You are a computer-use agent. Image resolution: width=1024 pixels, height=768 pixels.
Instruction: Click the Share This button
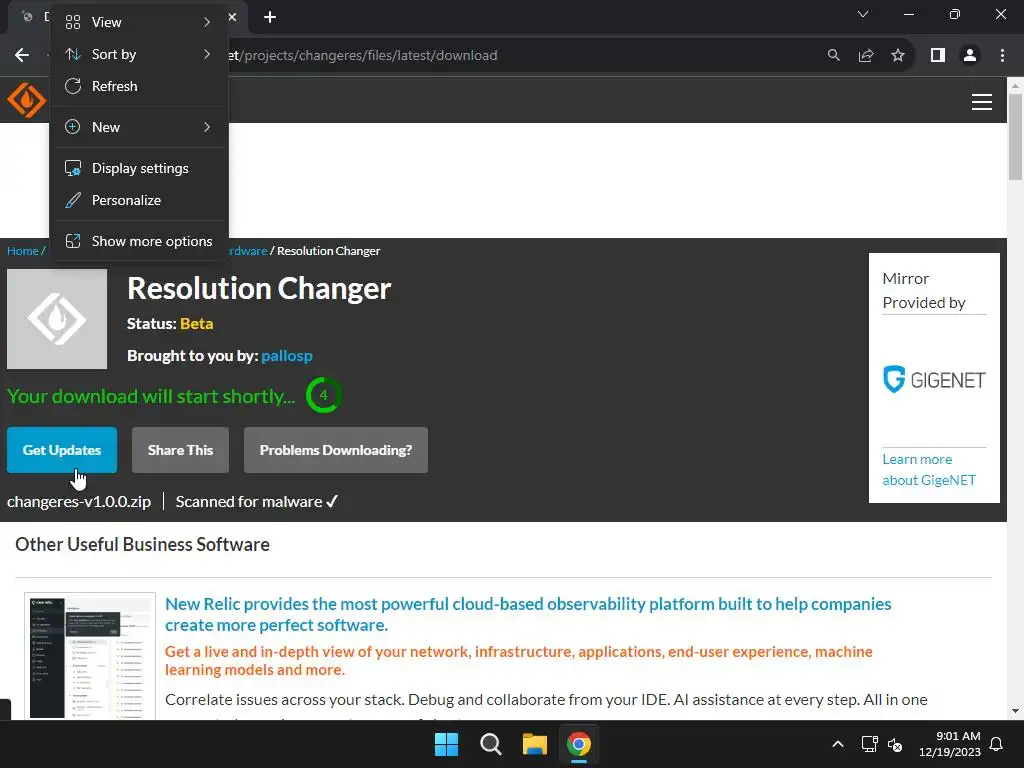click(x=180, y=450)
